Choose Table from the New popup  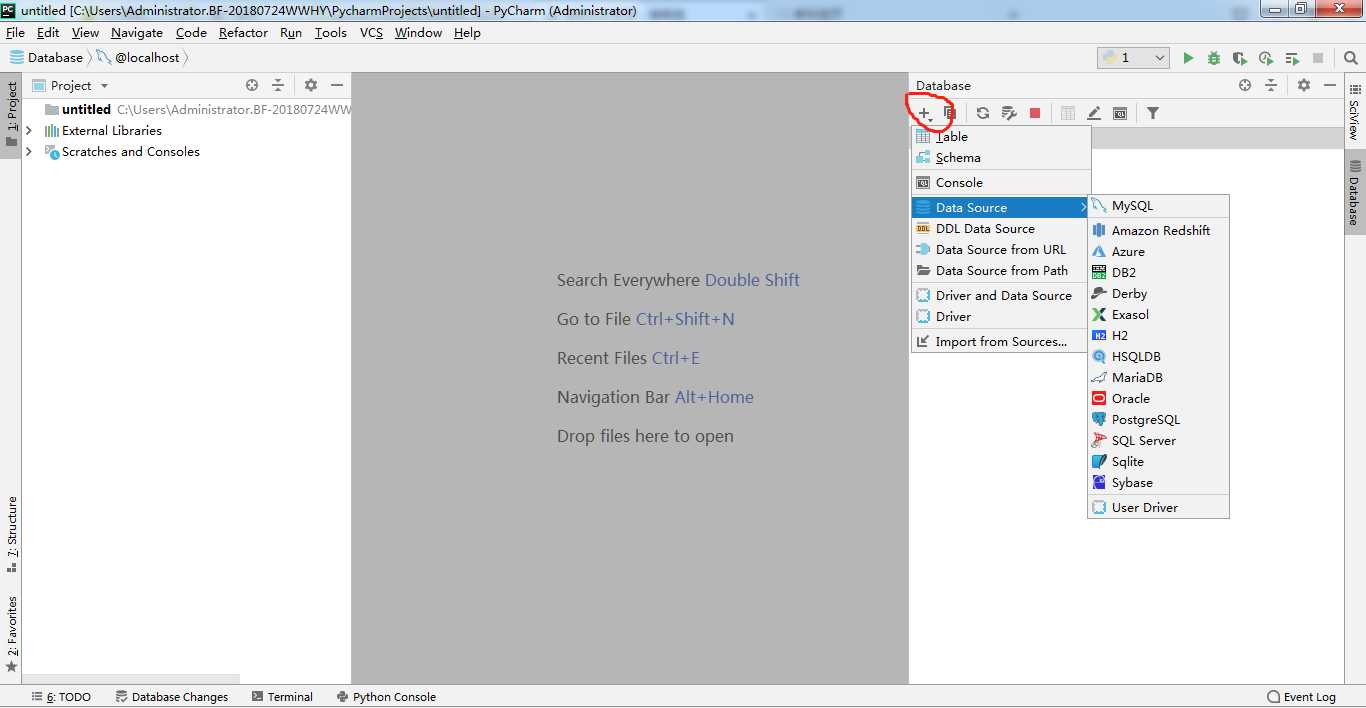(x=1001, y=137)
